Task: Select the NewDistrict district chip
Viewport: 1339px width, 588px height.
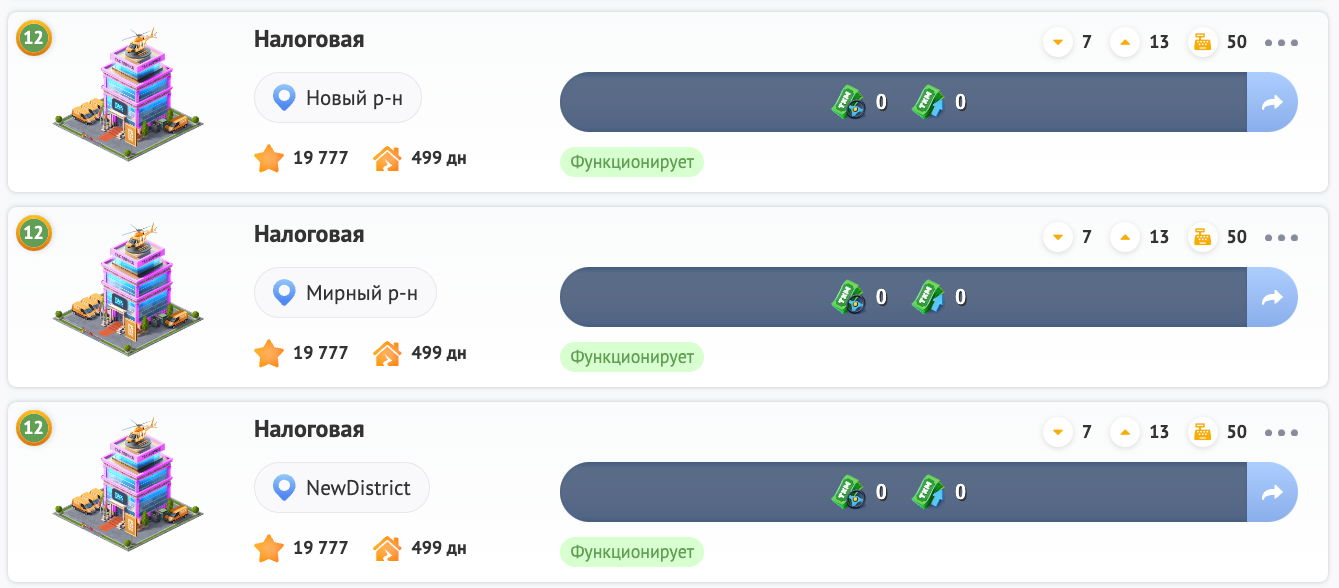Action: tap(341, 488)
